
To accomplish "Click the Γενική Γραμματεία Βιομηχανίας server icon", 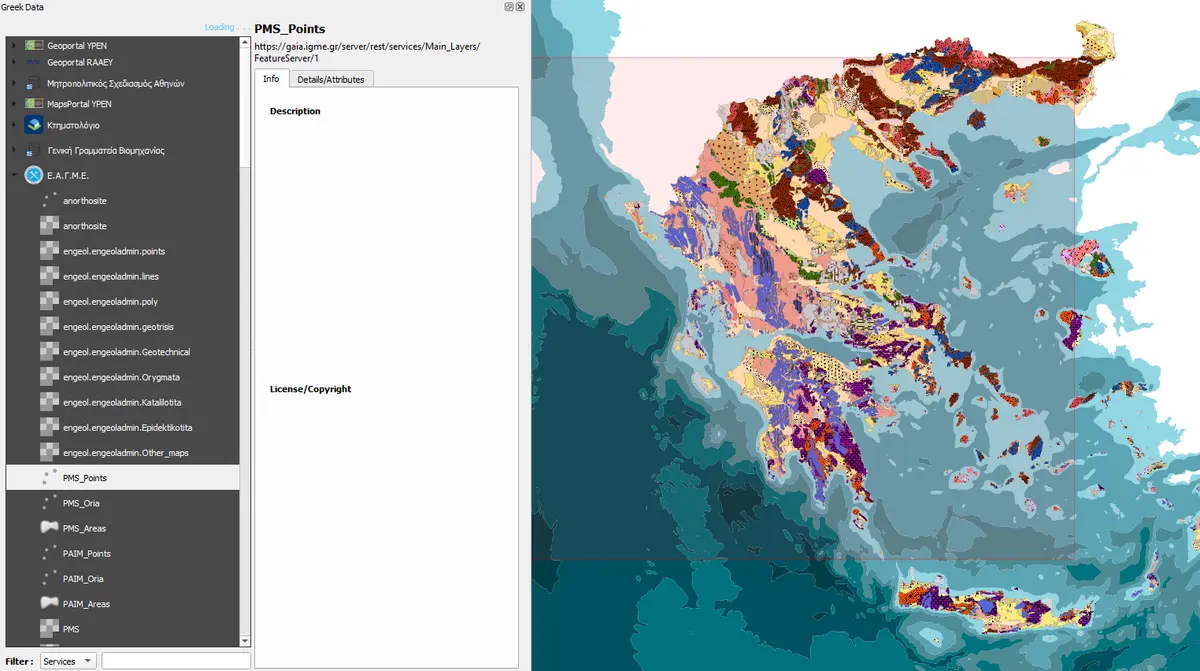I will [x=34, y=150].
